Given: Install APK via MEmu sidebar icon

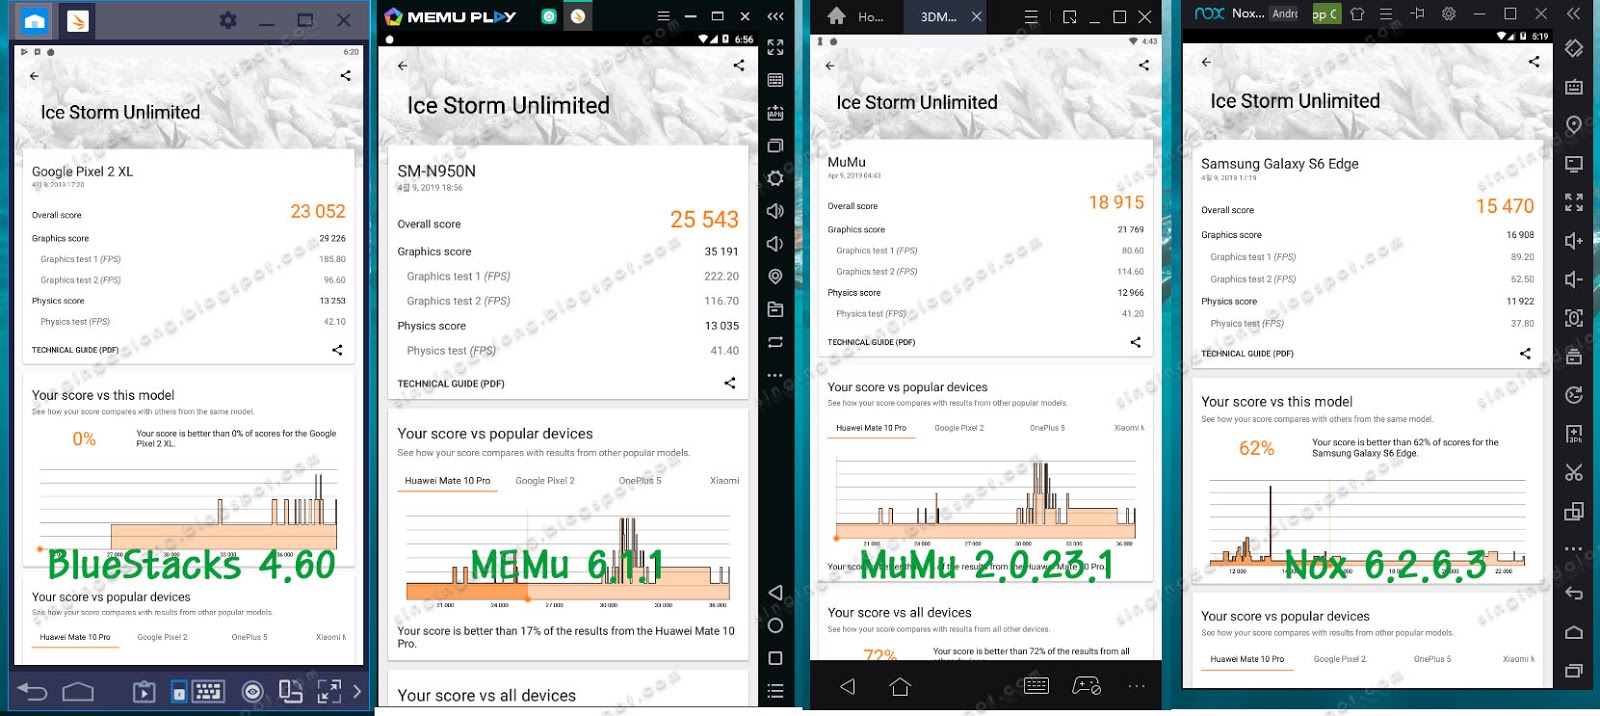Looking at the screenshot, I should pyautogui.click(x=775, y=113).
